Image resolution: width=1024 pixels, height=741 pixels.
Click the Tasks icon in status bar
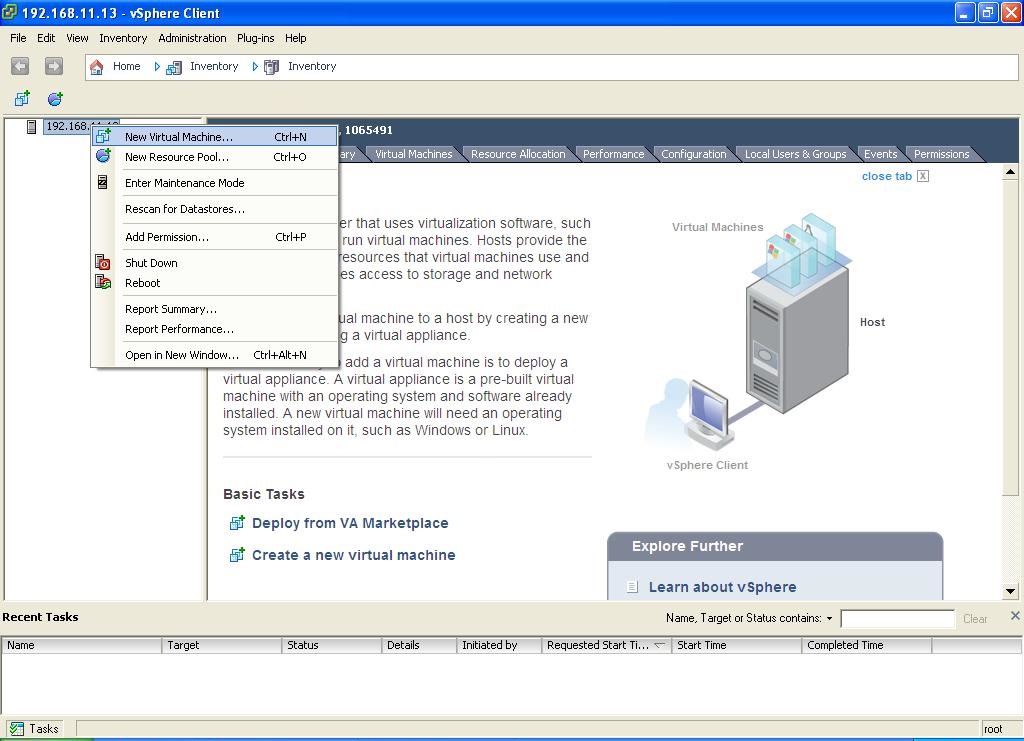point(16,729)
